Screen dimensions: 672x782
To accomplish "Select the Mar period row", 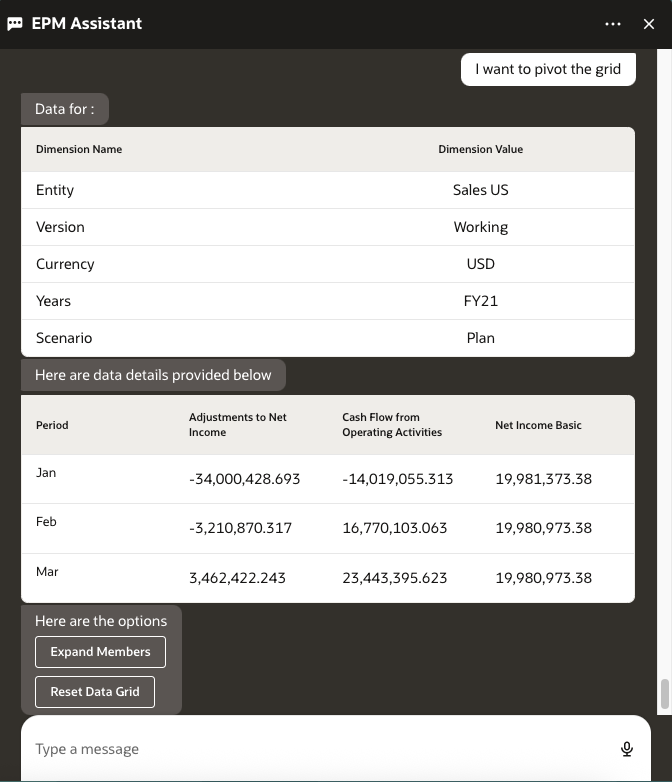I will pos(47,572).
